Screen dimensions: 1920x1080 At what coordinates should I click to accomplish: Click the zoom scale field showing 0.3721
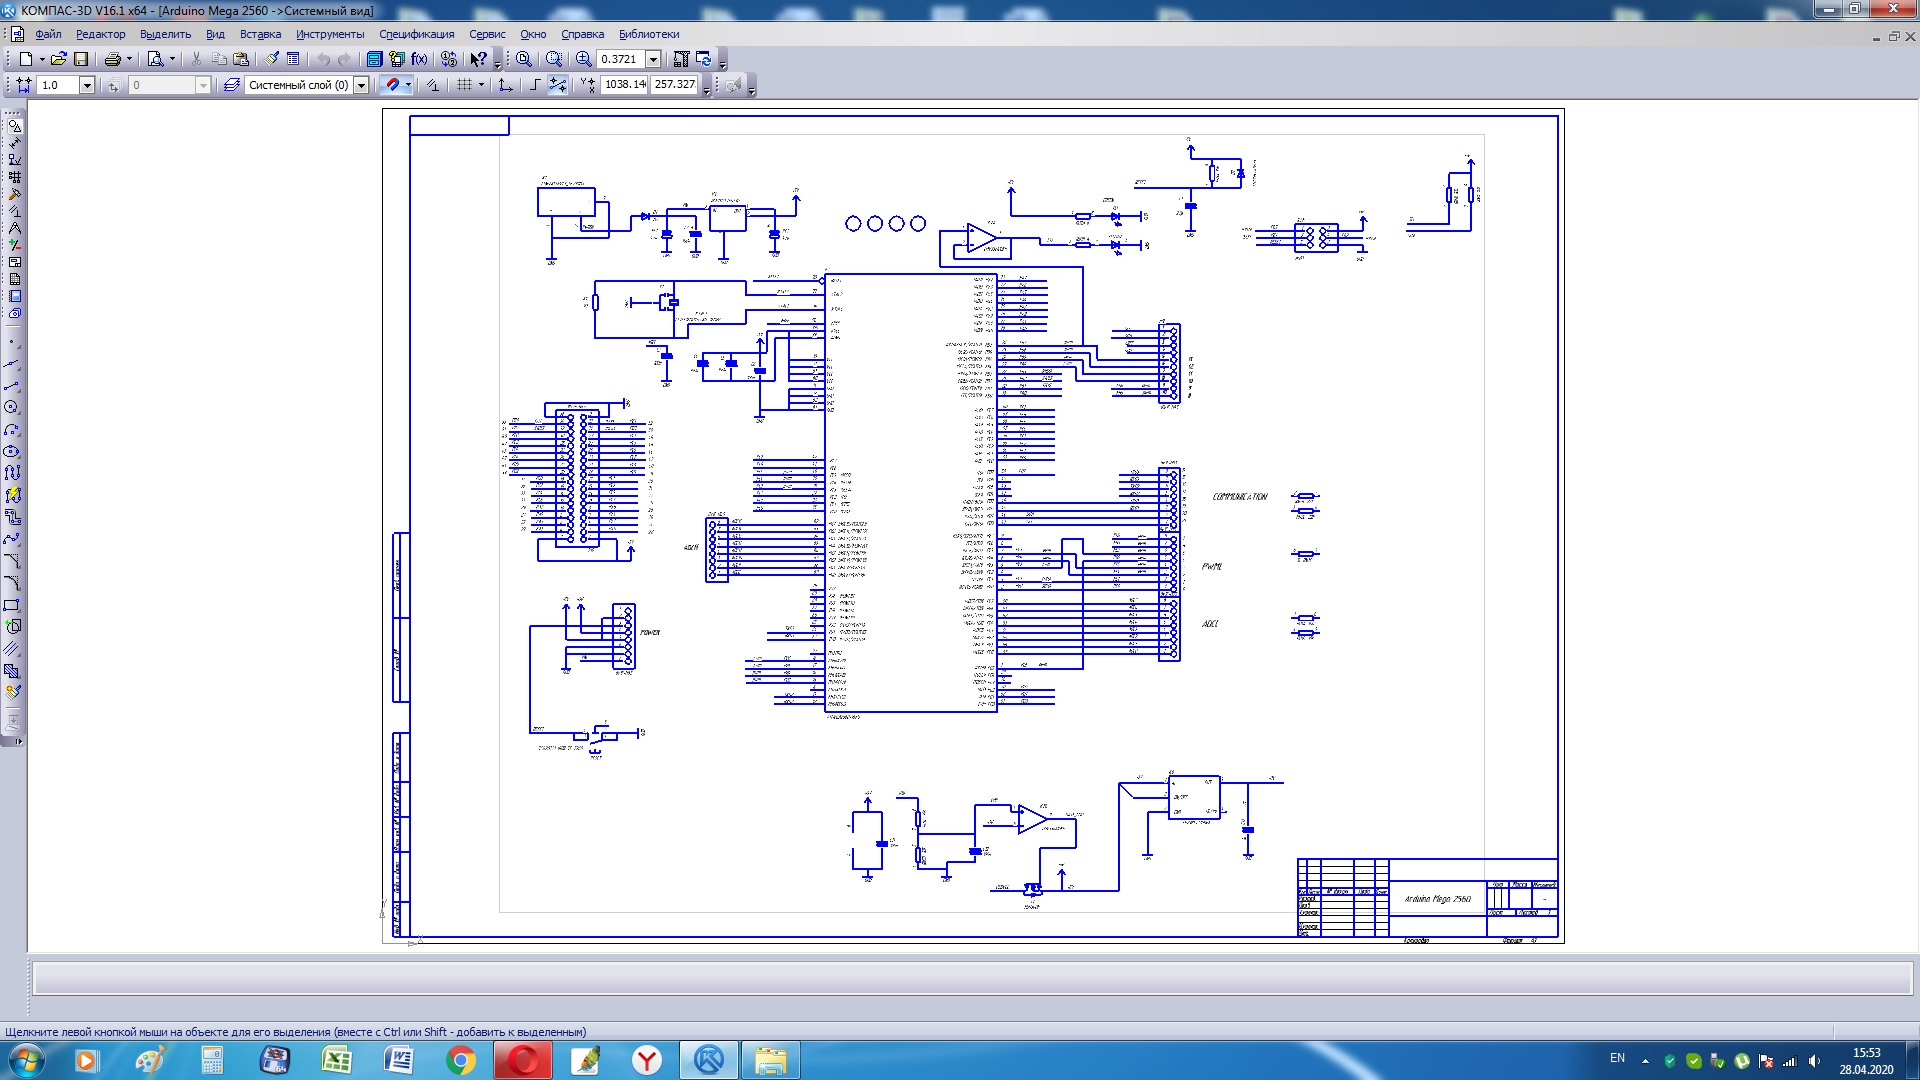620,59
